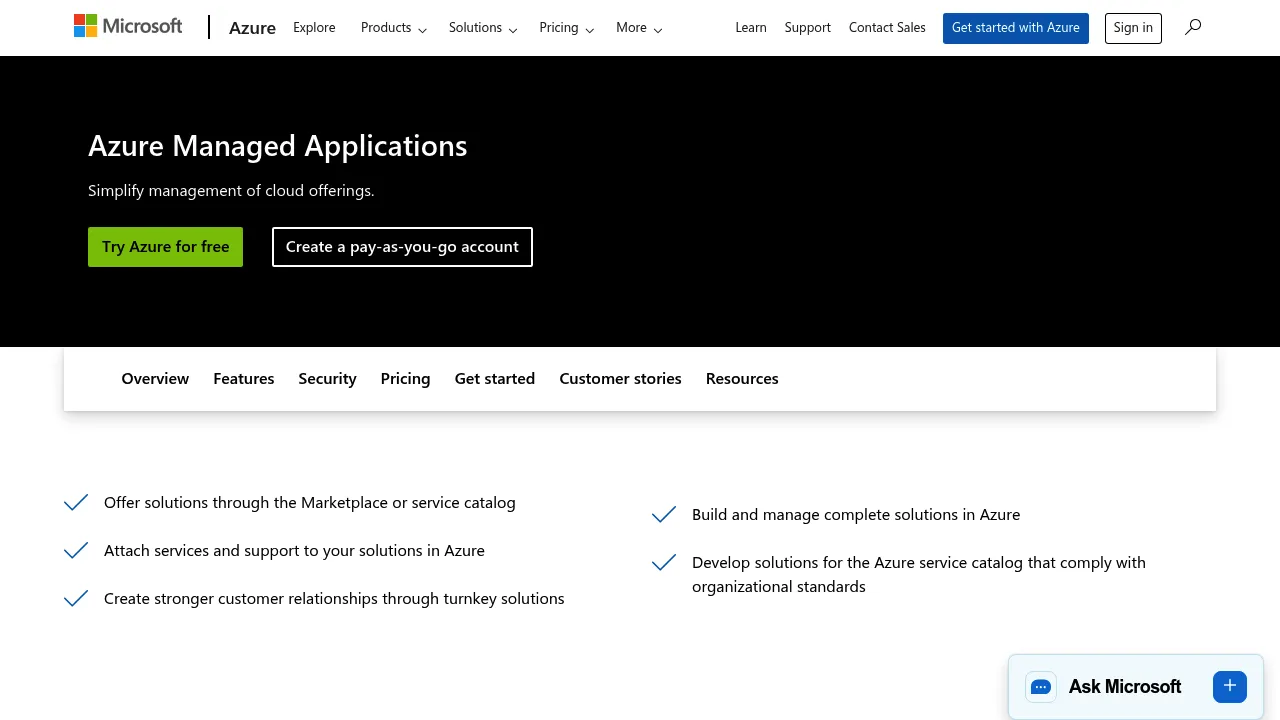Select the Security tab
Viewport: 1280px width, 720px height.
[x=327, y=379]
